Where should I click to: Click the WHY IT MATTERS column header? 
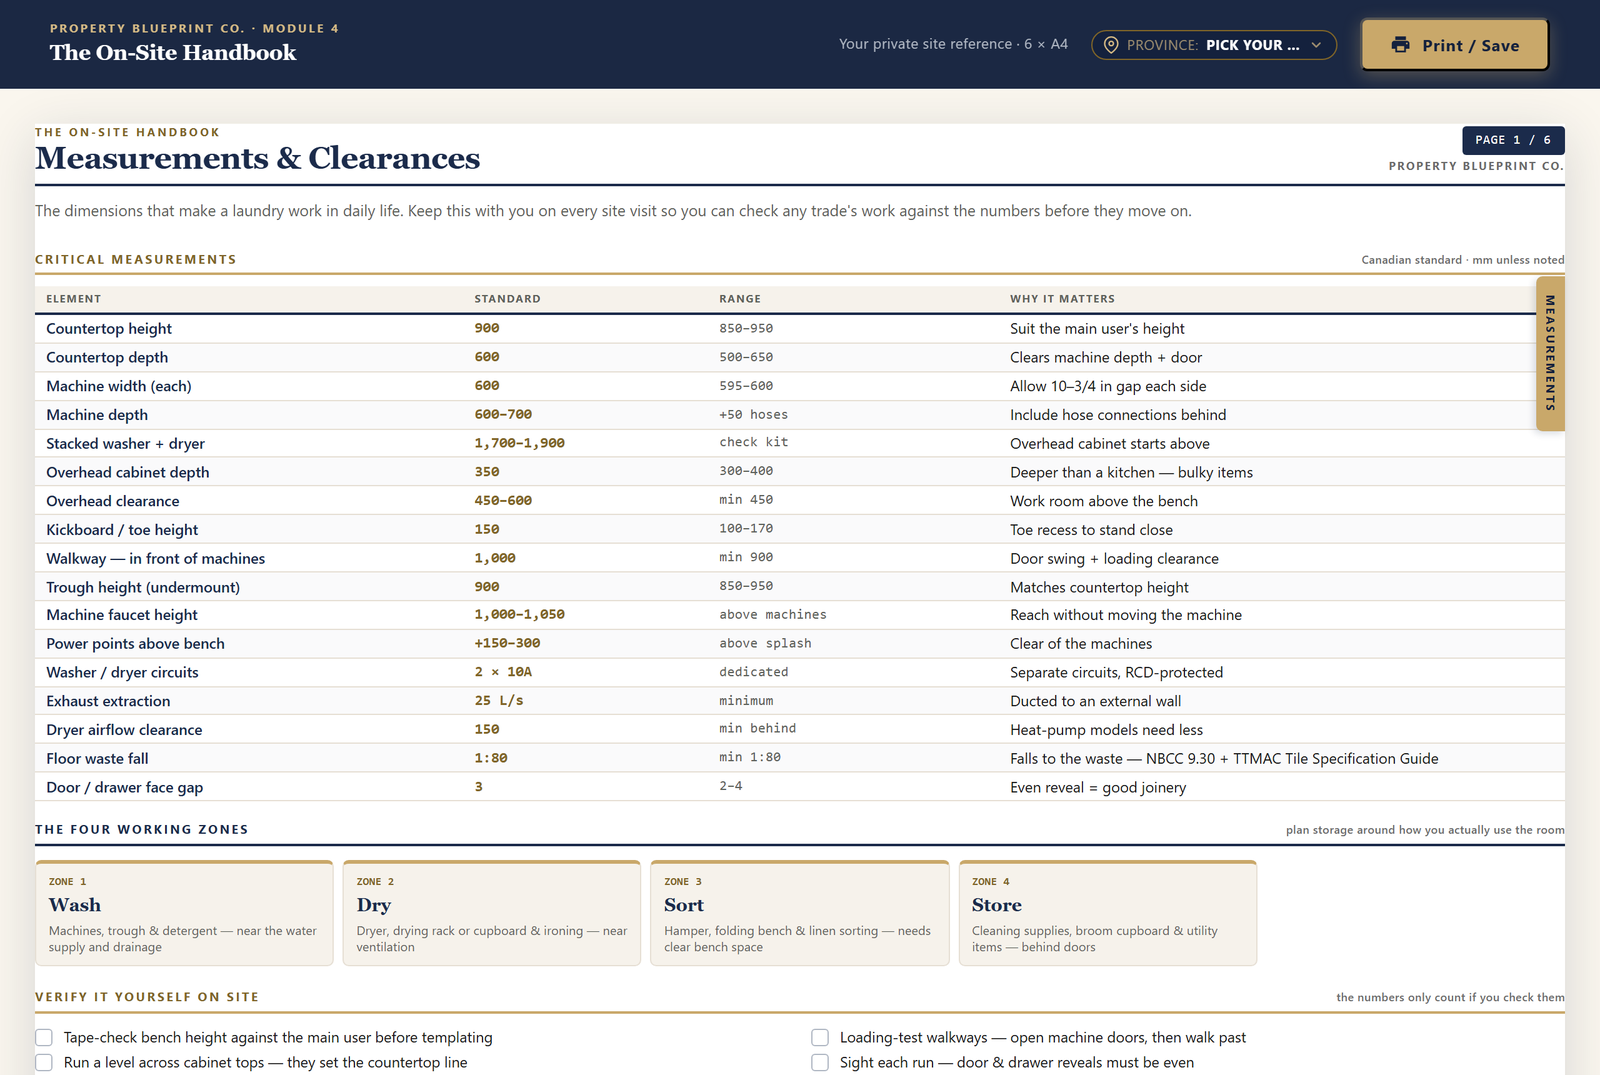point(1062,299)
